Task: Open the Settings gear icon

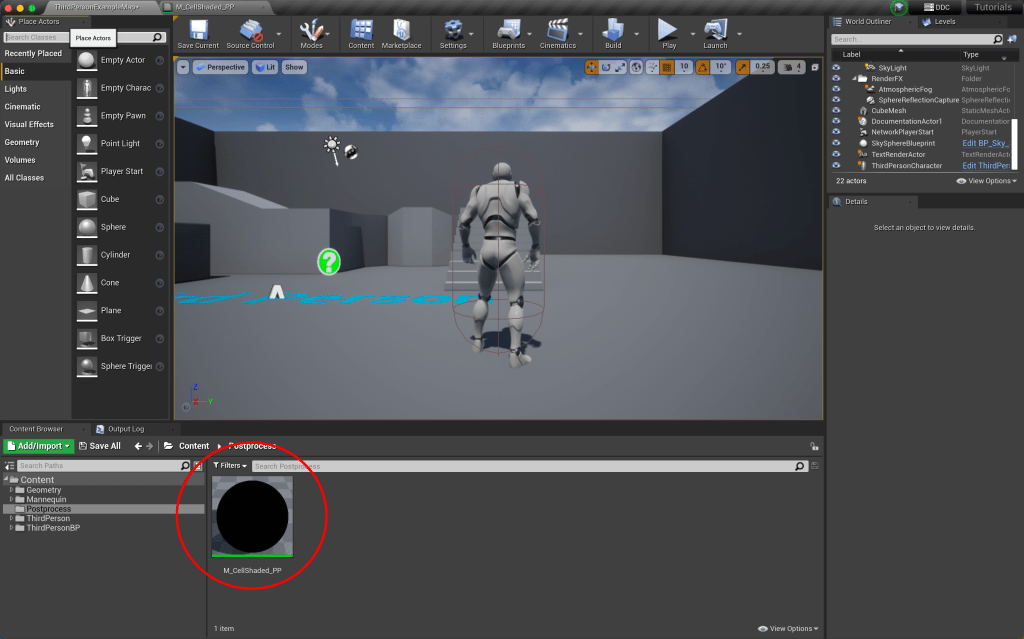Action: (452, 31)
